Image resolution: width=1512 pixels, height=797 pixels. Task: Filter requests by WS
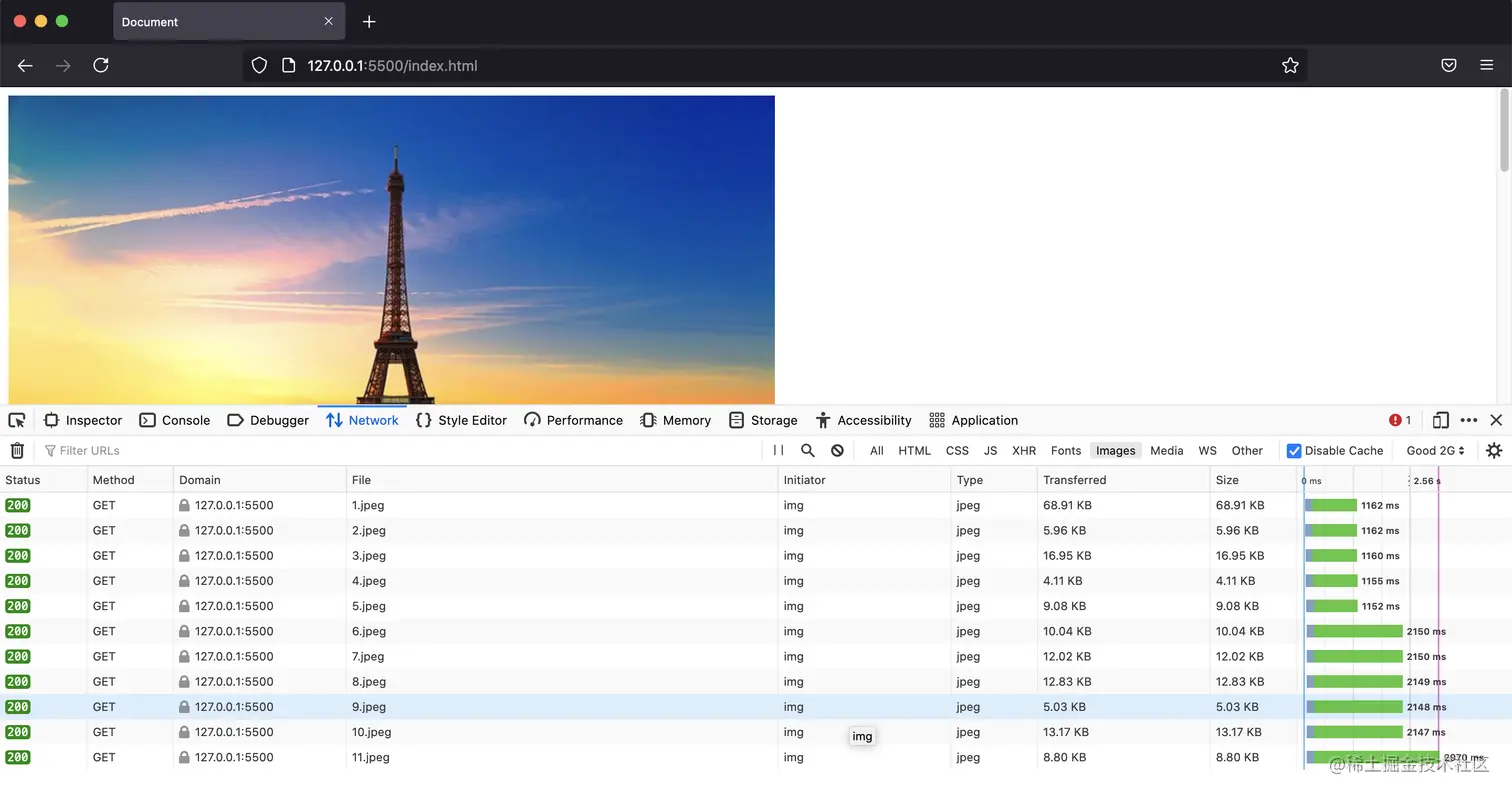pos(1208,450)
